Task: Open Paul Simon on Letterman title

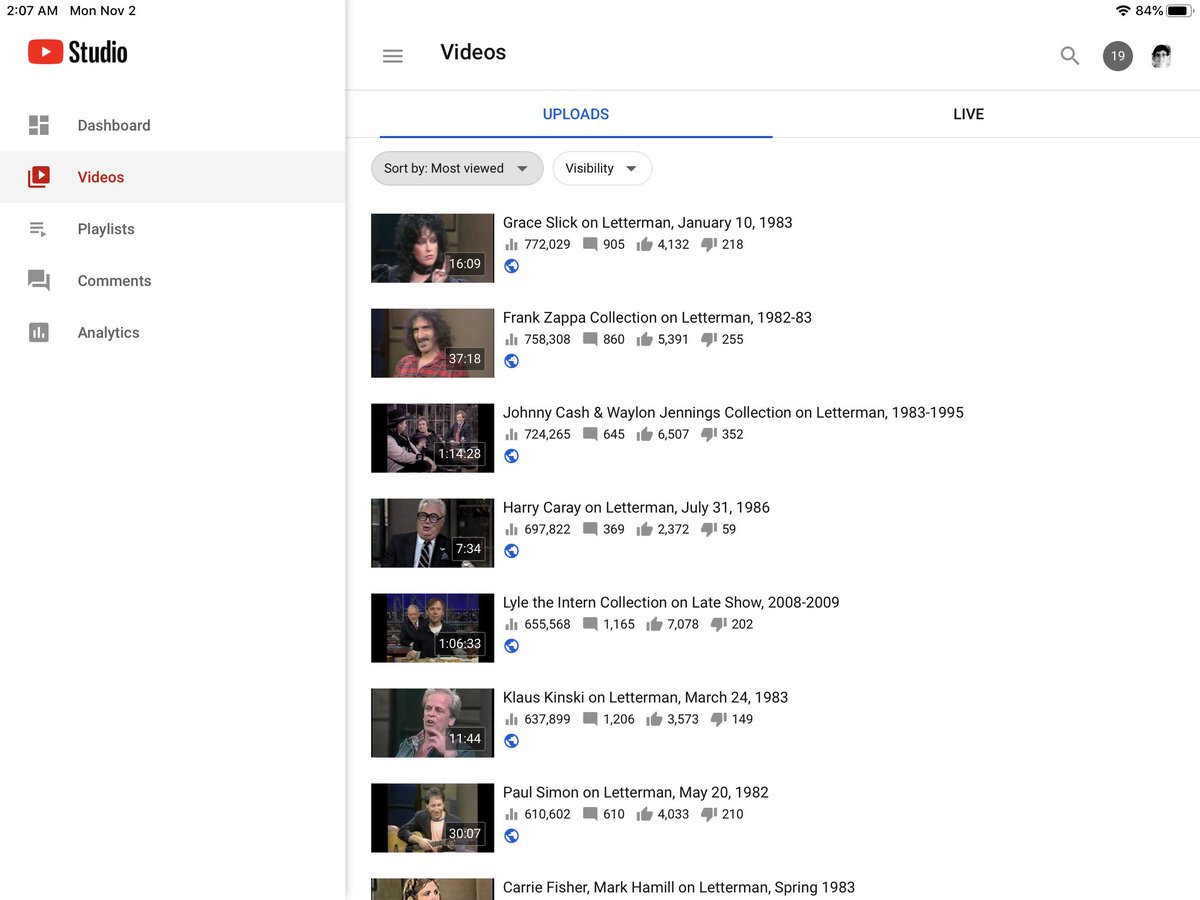Action: point(636,792)
